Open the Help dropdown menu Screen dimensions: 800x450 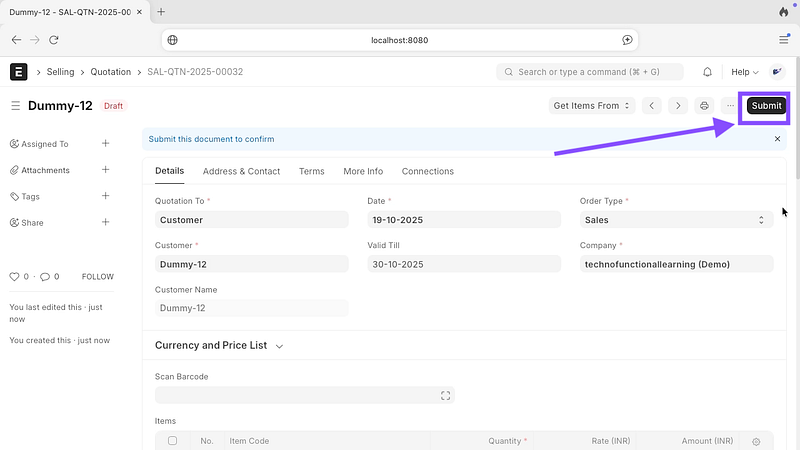point(744,72)
